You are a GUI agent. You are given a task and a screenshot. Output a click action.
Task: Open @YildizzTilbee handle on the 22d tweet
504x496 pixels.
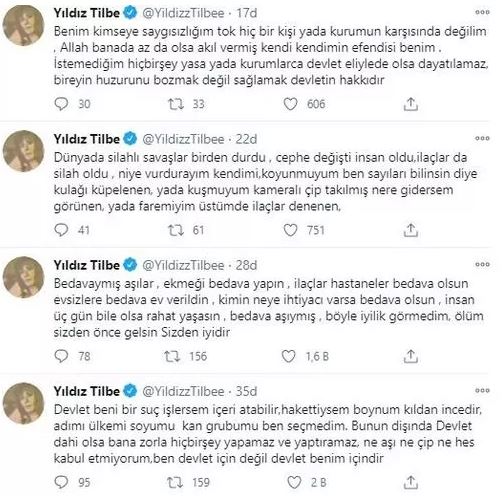183,139
